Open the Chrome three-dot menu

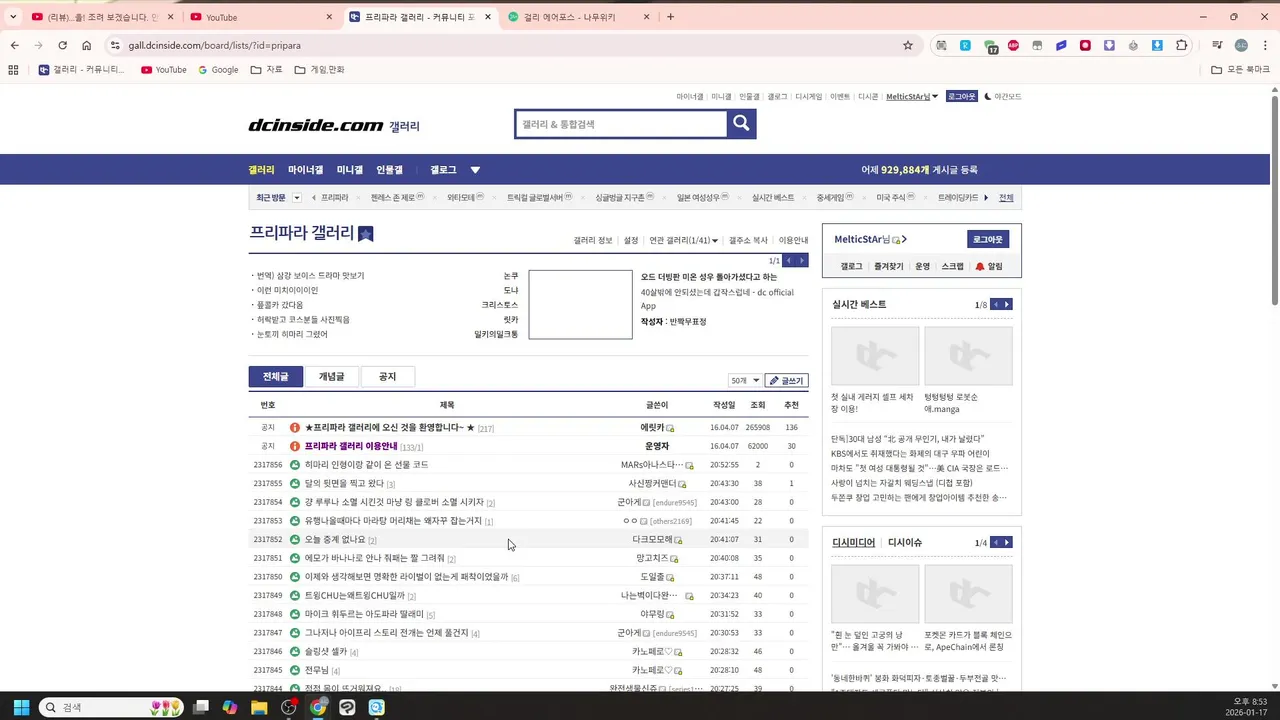1265,45
